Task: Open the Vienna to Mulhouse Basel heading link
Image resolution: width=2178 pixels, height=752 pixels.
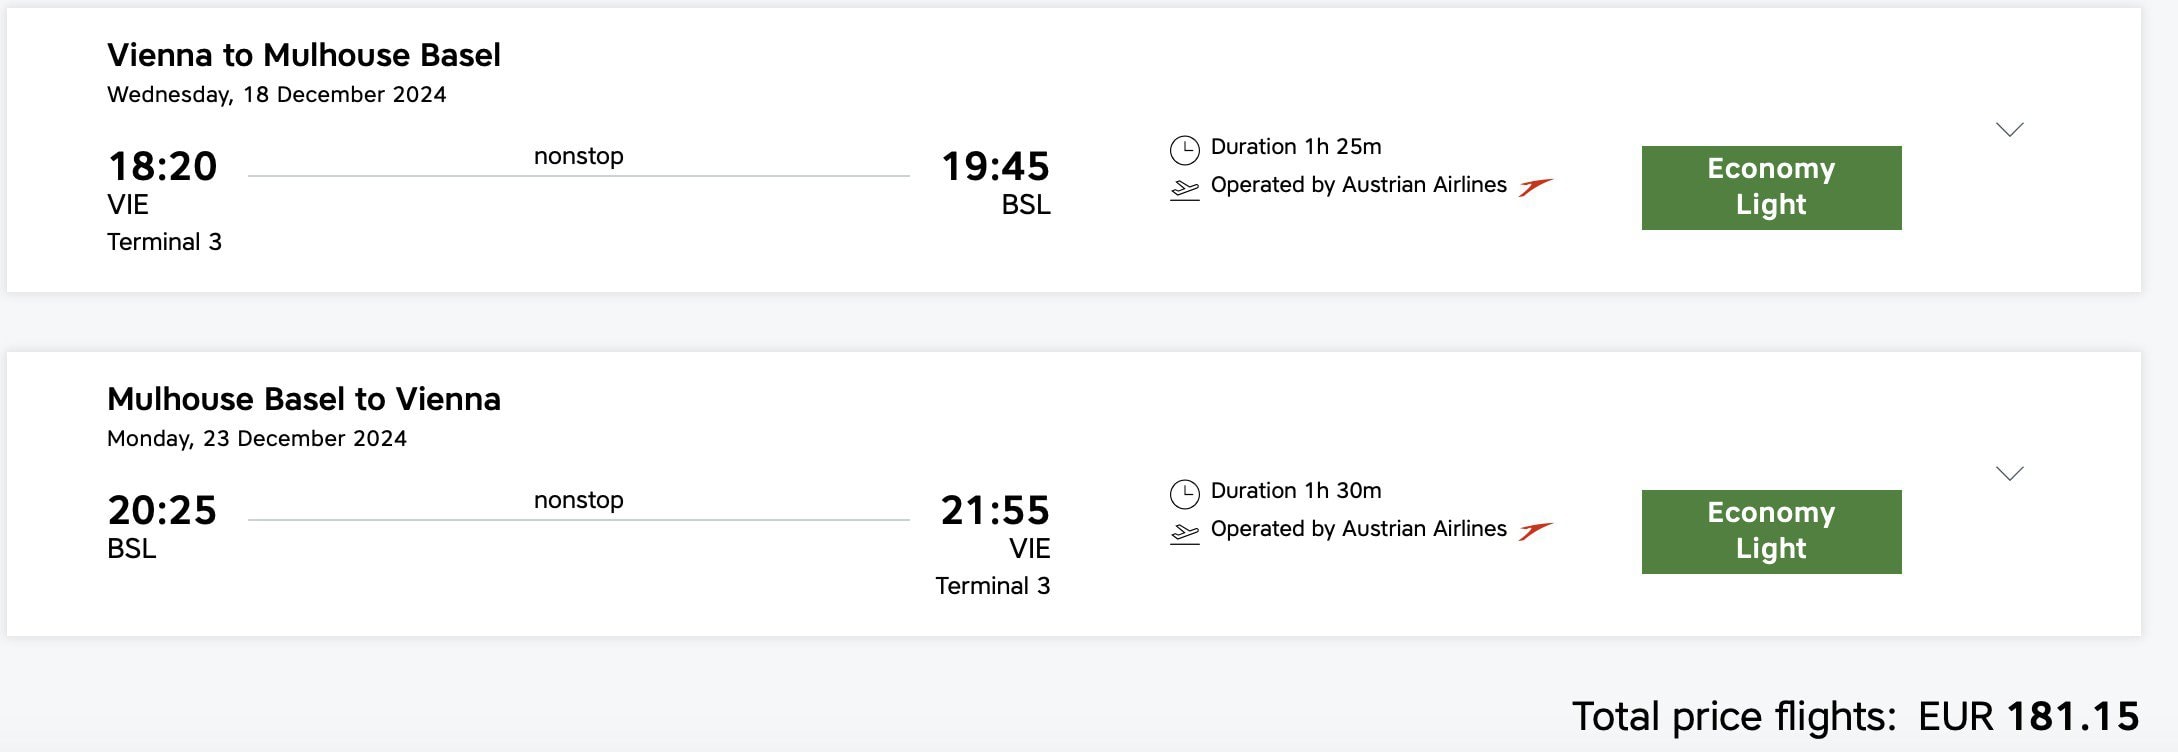Action: (x=304, y=55)
